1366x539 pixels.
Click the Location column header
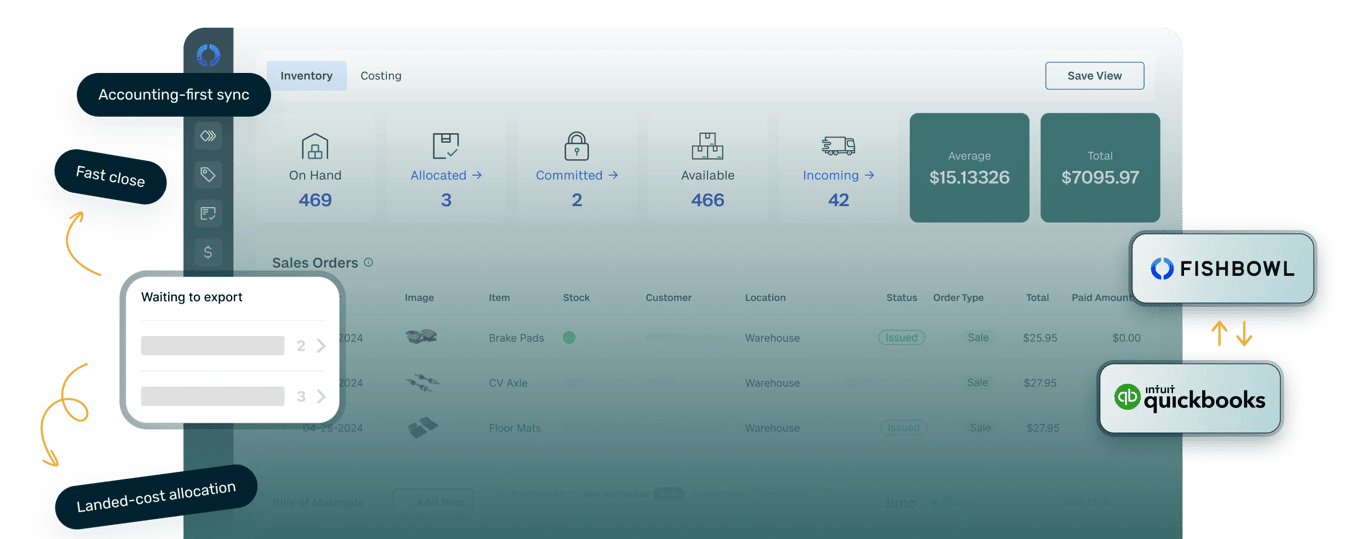(765, 298)
